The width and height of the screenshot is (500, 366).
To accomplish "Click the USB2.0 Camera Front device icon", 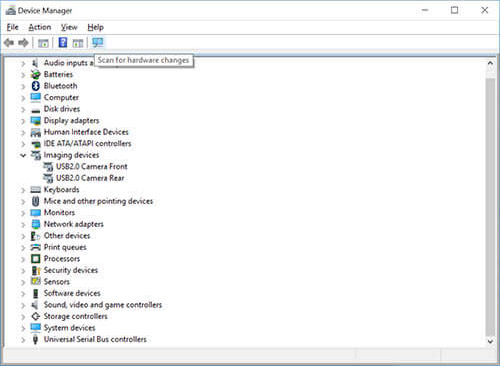I will [48, 167].
